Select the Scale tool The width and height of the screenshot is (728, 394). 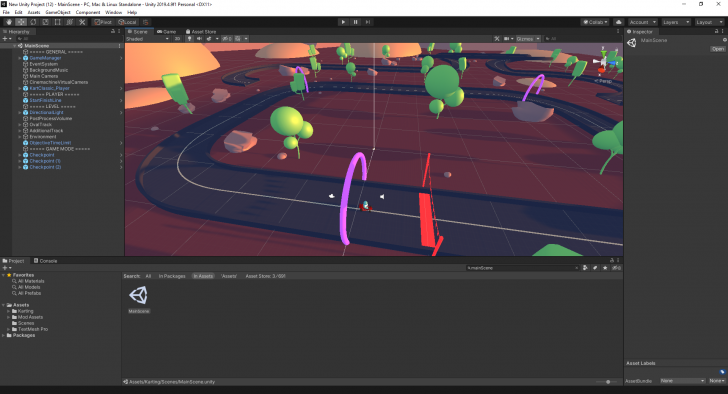[46, 22]
